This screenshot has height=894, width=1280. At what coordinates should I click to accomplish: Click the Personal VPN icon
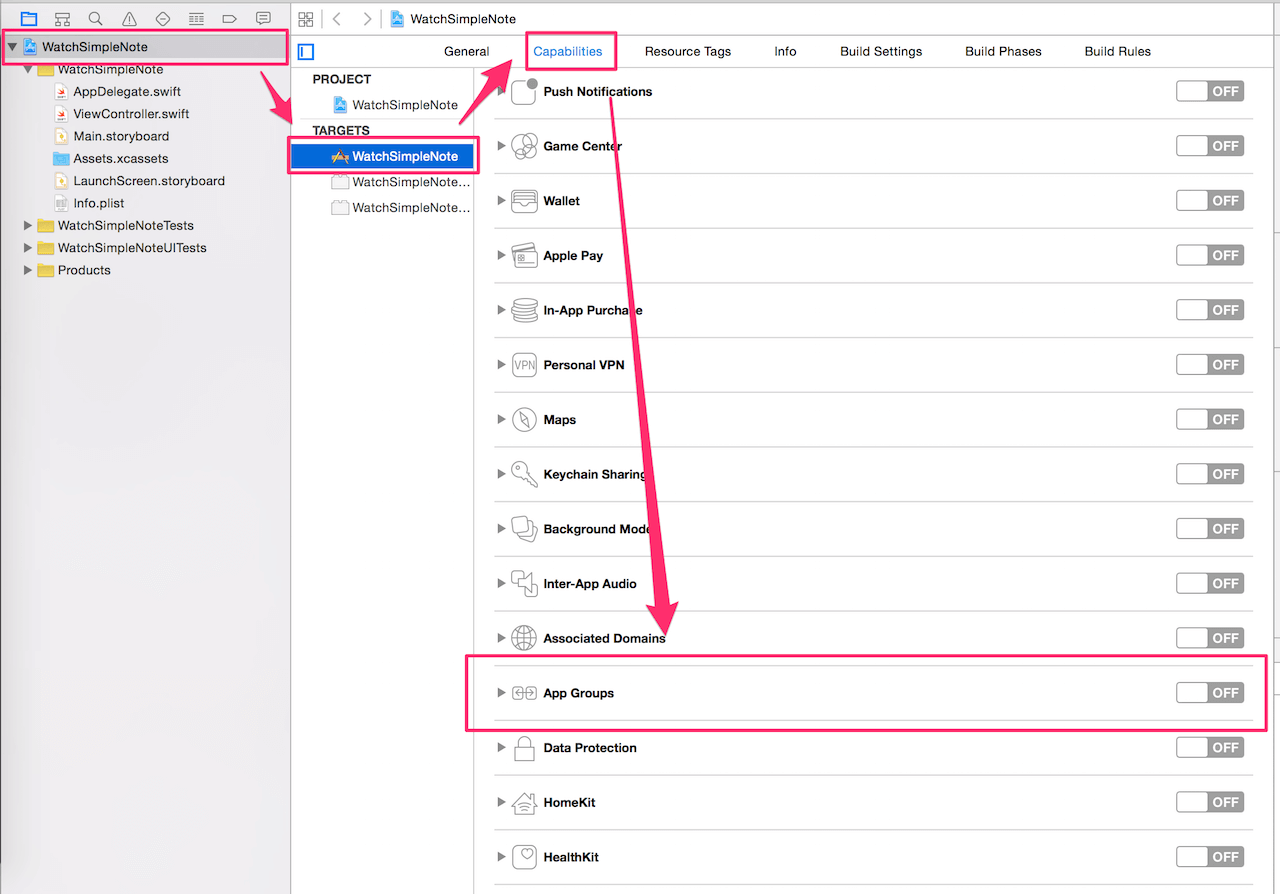tap(525, 365)
